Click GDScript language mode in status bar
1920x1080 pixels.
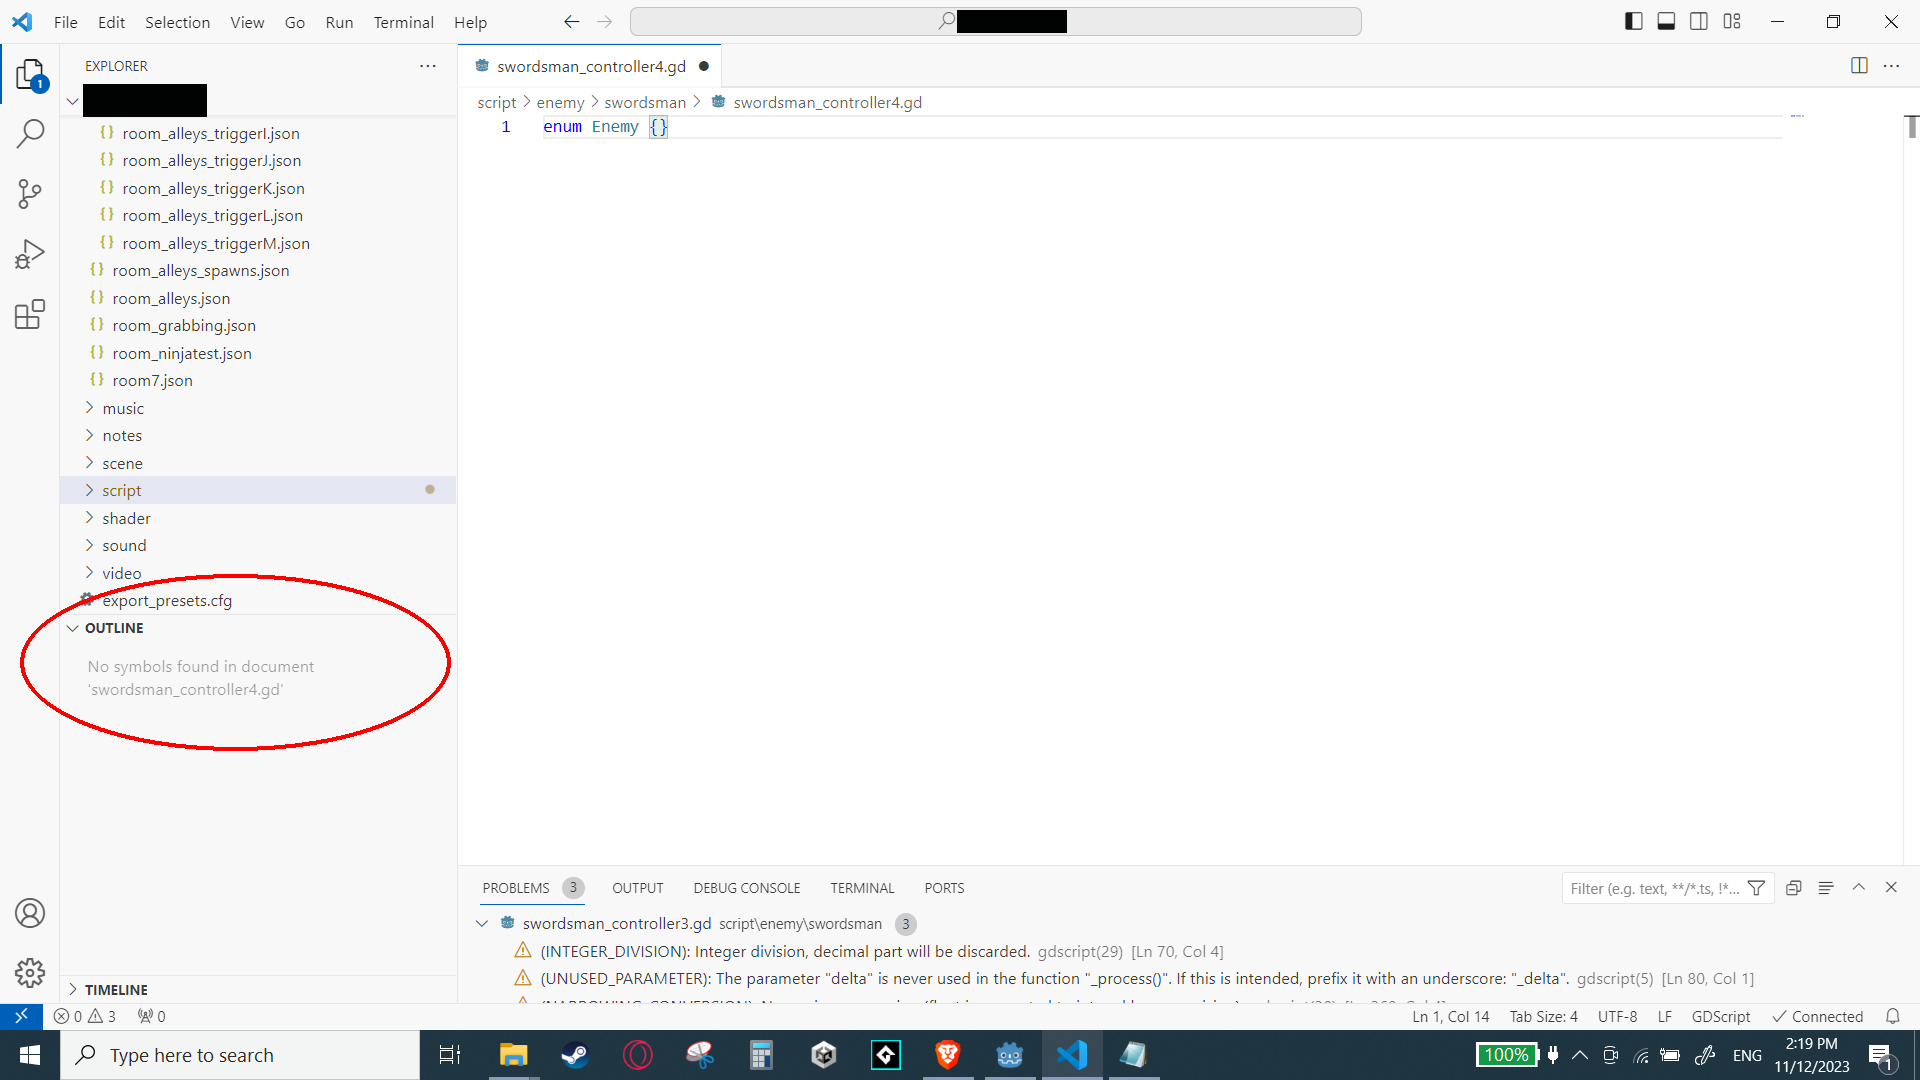click(x=1720, y=1016)
